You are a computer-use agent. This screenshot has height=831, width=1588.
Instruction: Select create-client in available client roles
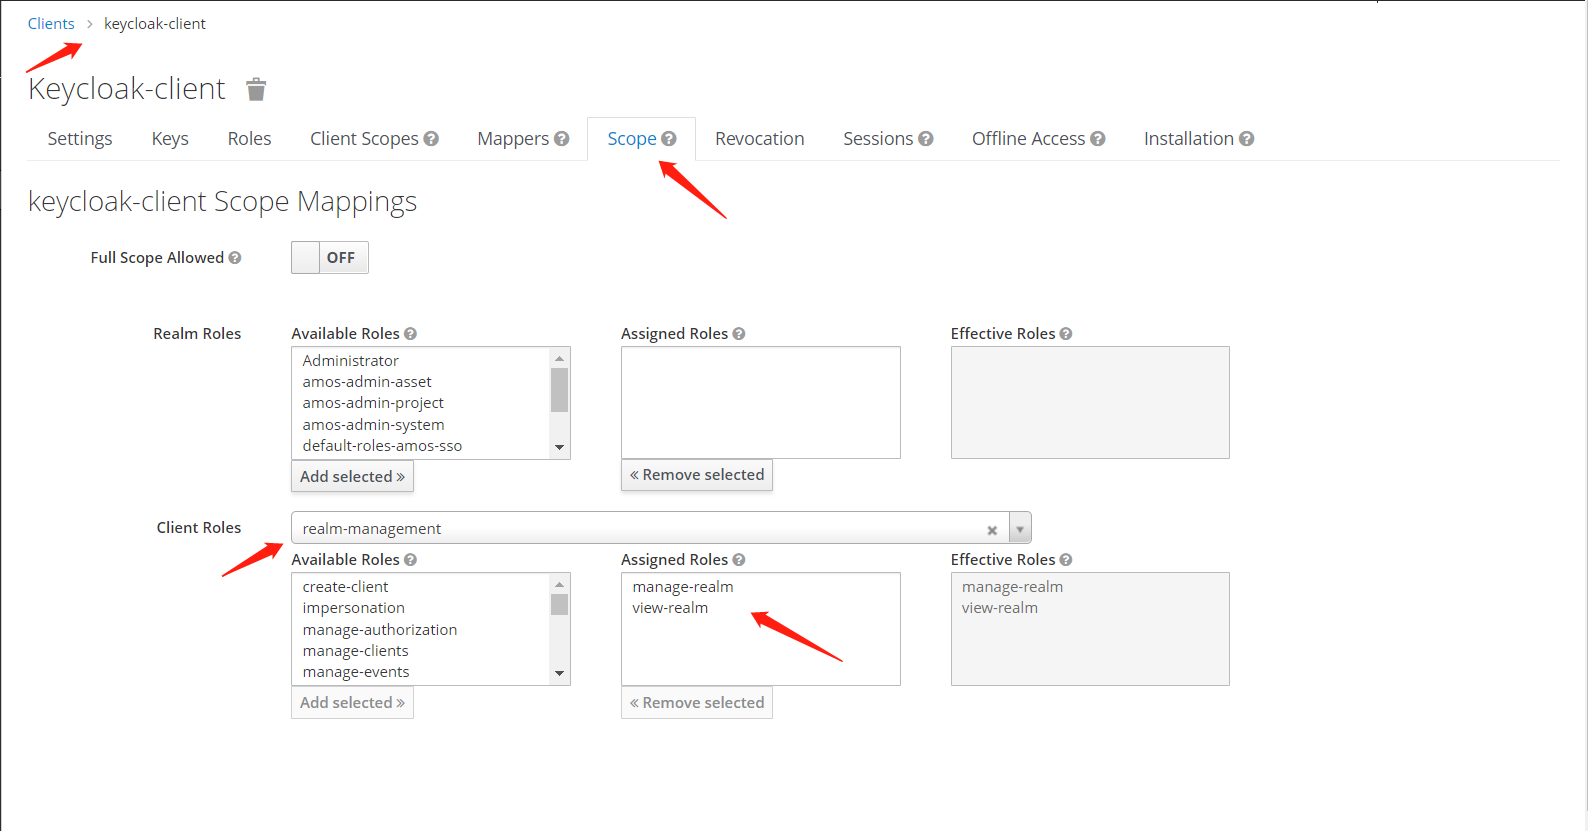(x=345, y=587)
